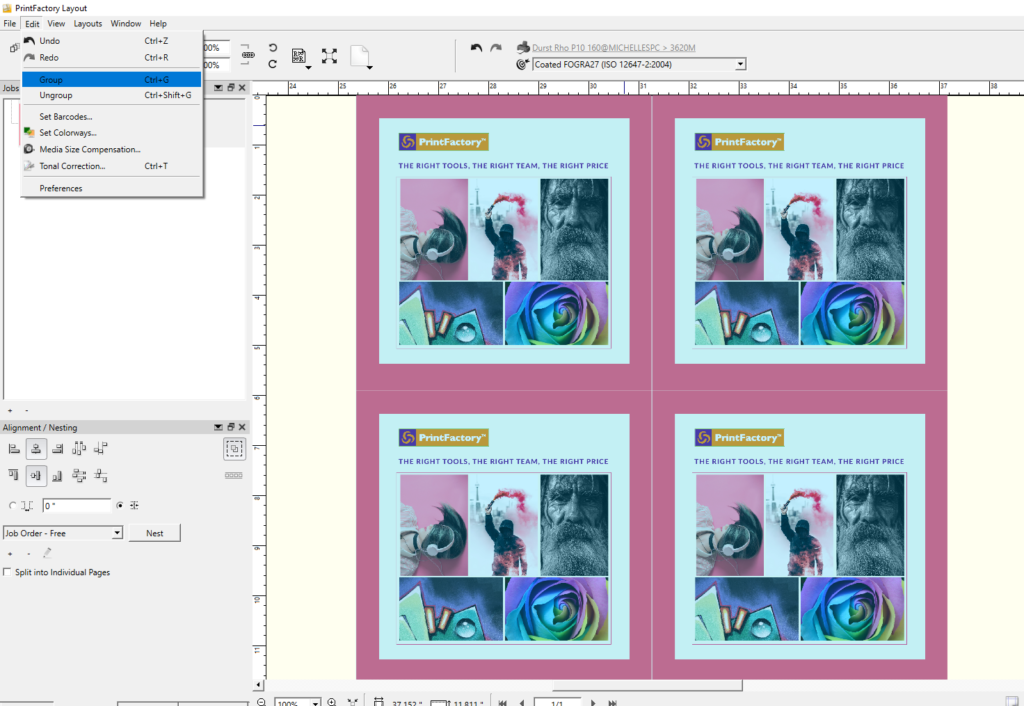Open the Layouts menu
The image size is (1024, 706).
coord(88,24)
